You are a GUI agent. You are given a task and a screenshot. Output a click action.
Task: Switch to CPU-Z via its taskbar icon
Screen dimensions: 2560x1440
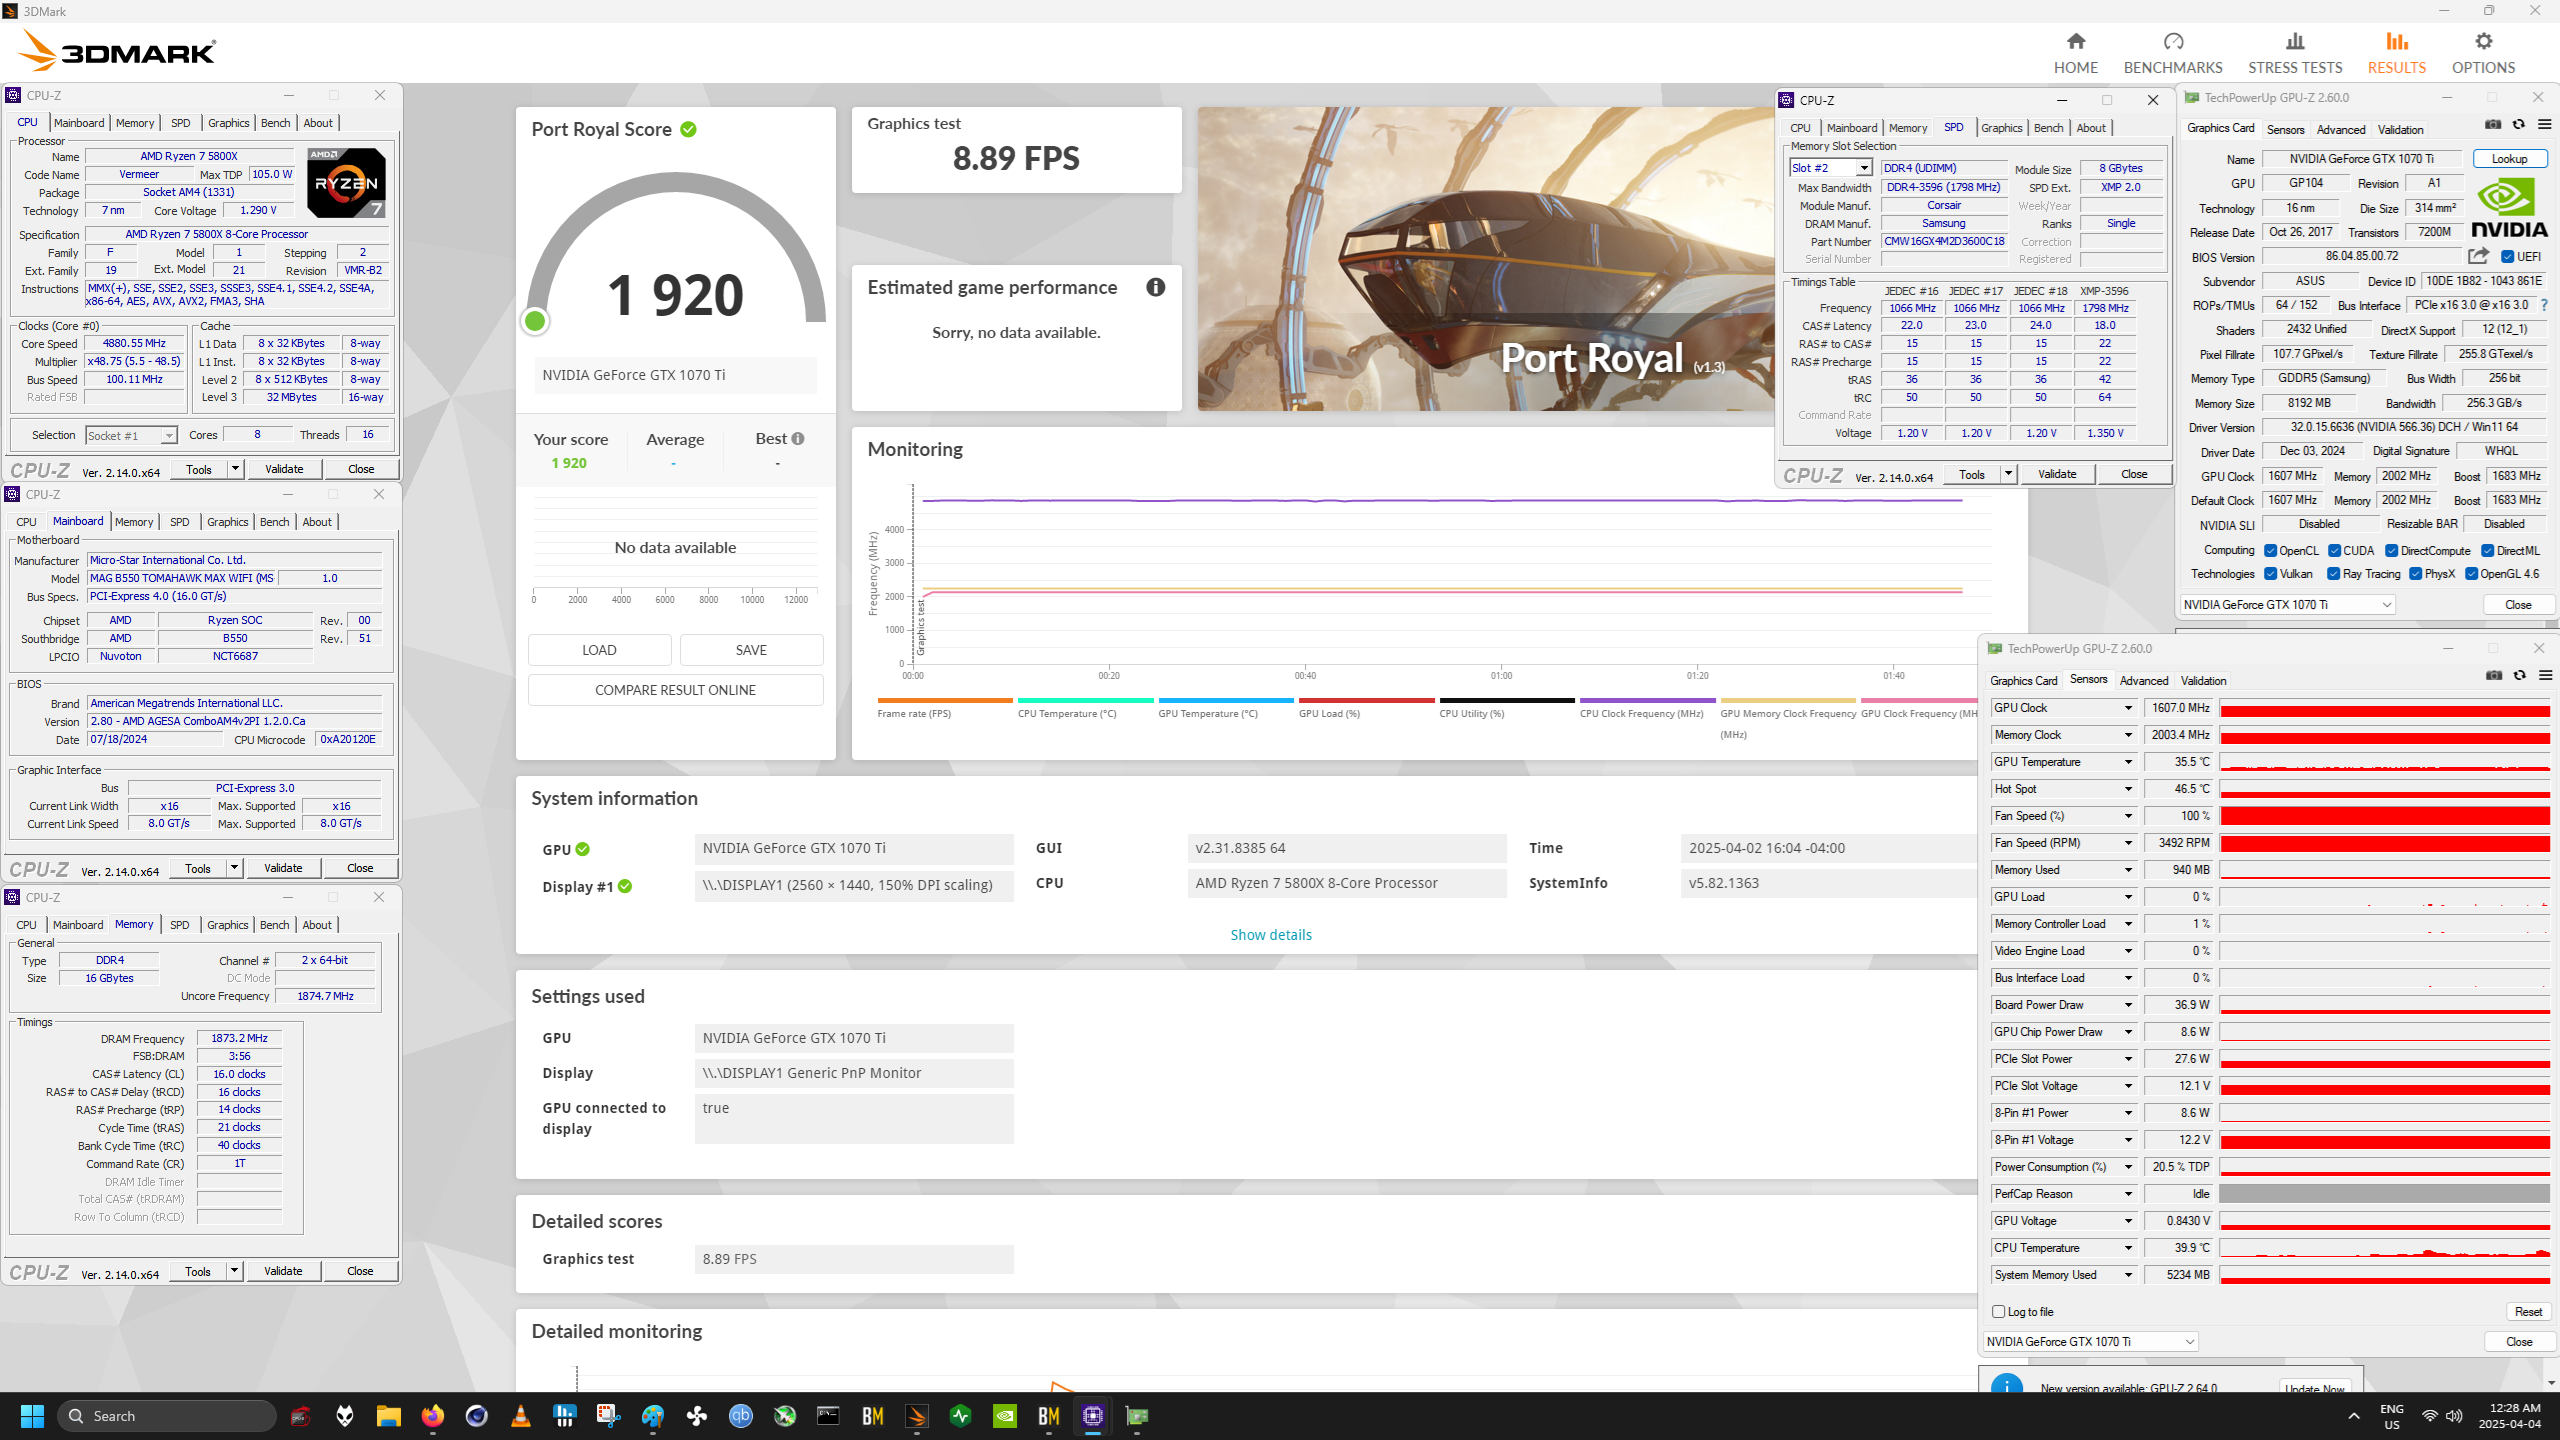(1093, 1416)
